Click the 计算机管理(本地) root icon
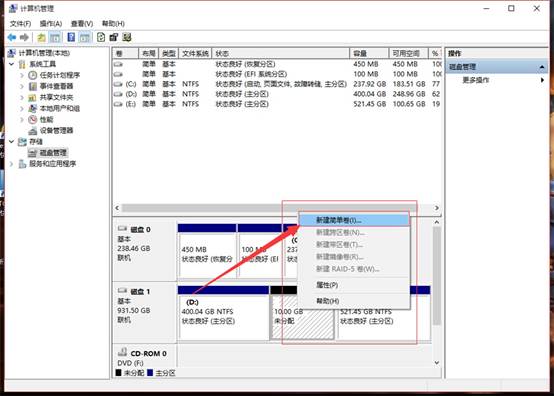Viewport: 554px width, 396px height. point(12,53)
